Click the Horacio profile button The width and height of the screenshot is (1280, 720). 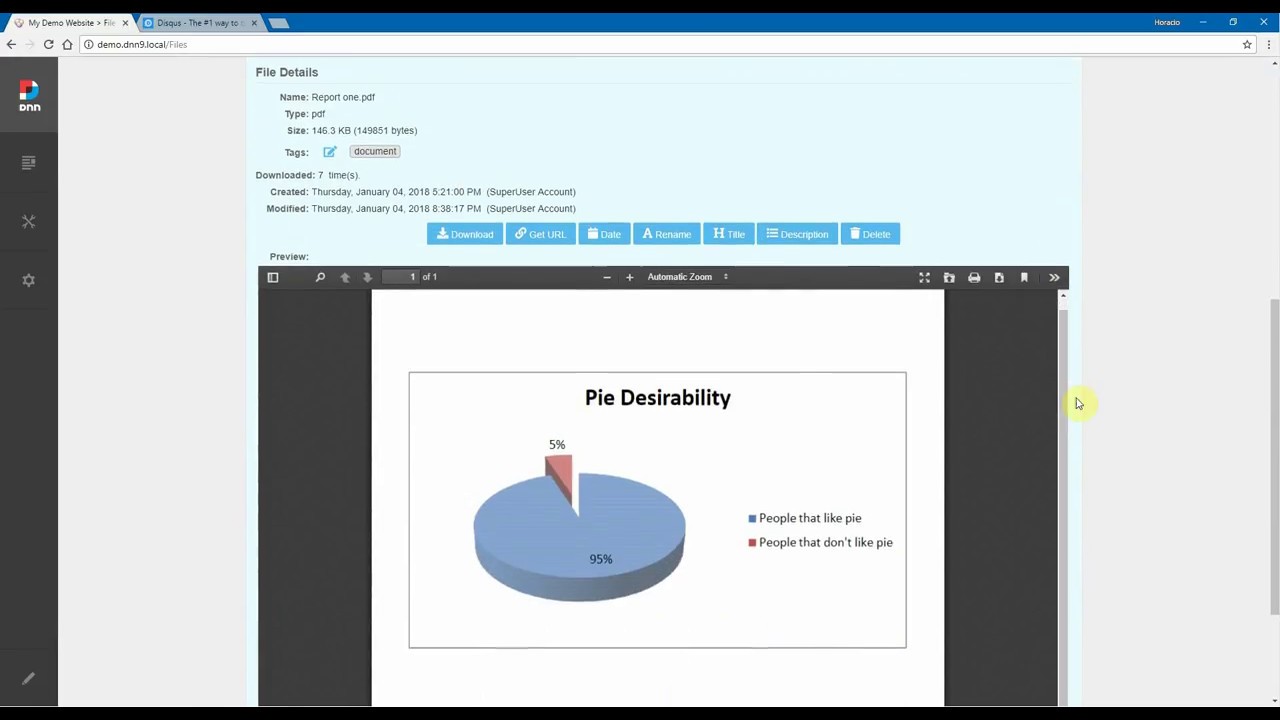click(x=1167, y=22)
